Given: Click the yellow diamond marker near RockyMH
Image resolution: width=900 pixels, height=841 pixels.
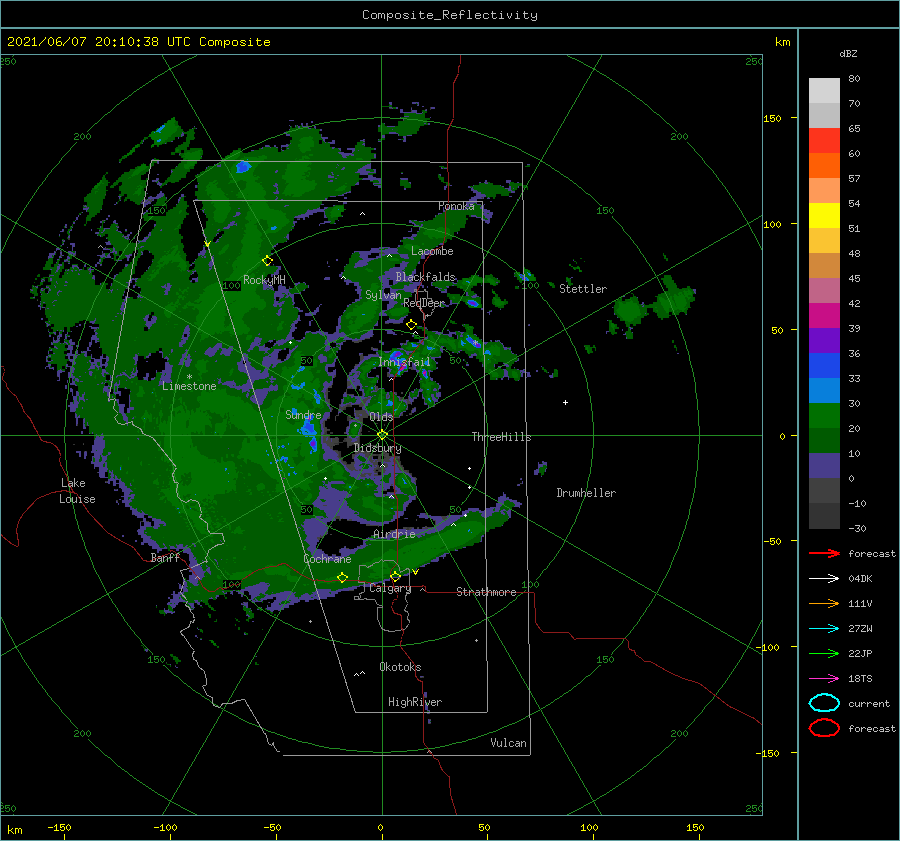Looking at the screenshot, I should coord(267,261).
